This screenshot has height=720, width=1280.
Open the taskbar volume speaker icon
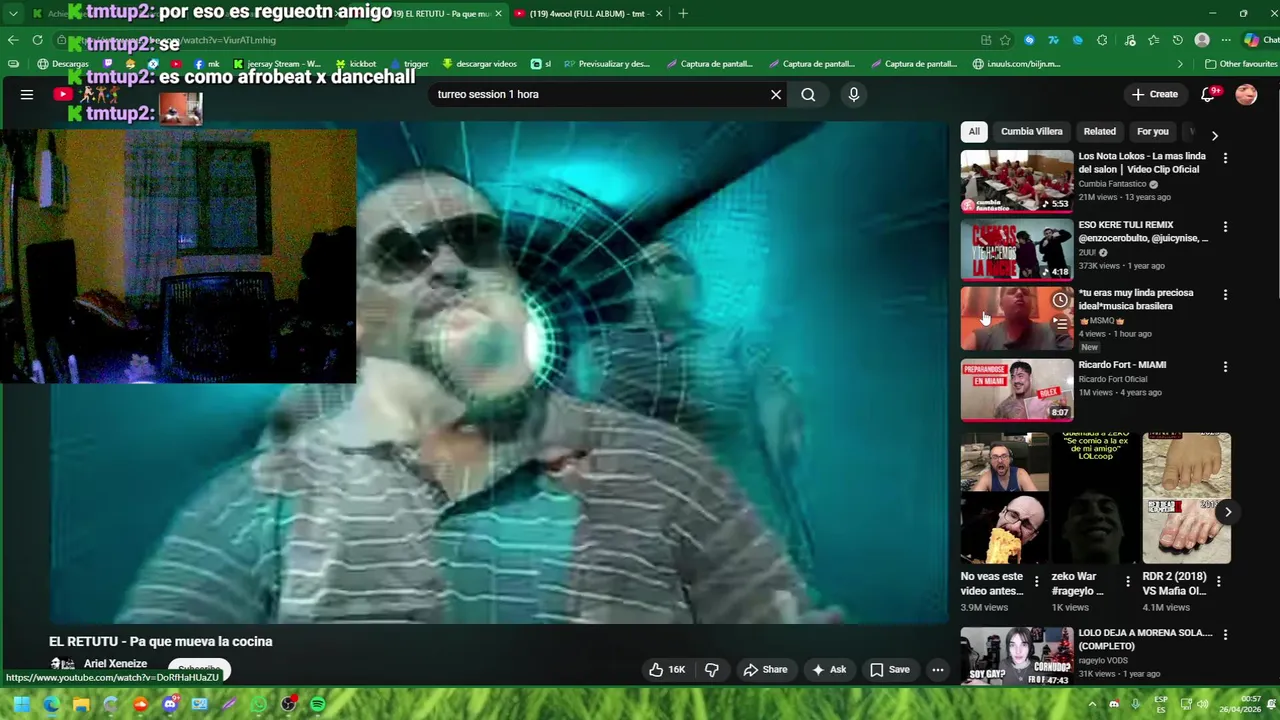pos(1202,704)
